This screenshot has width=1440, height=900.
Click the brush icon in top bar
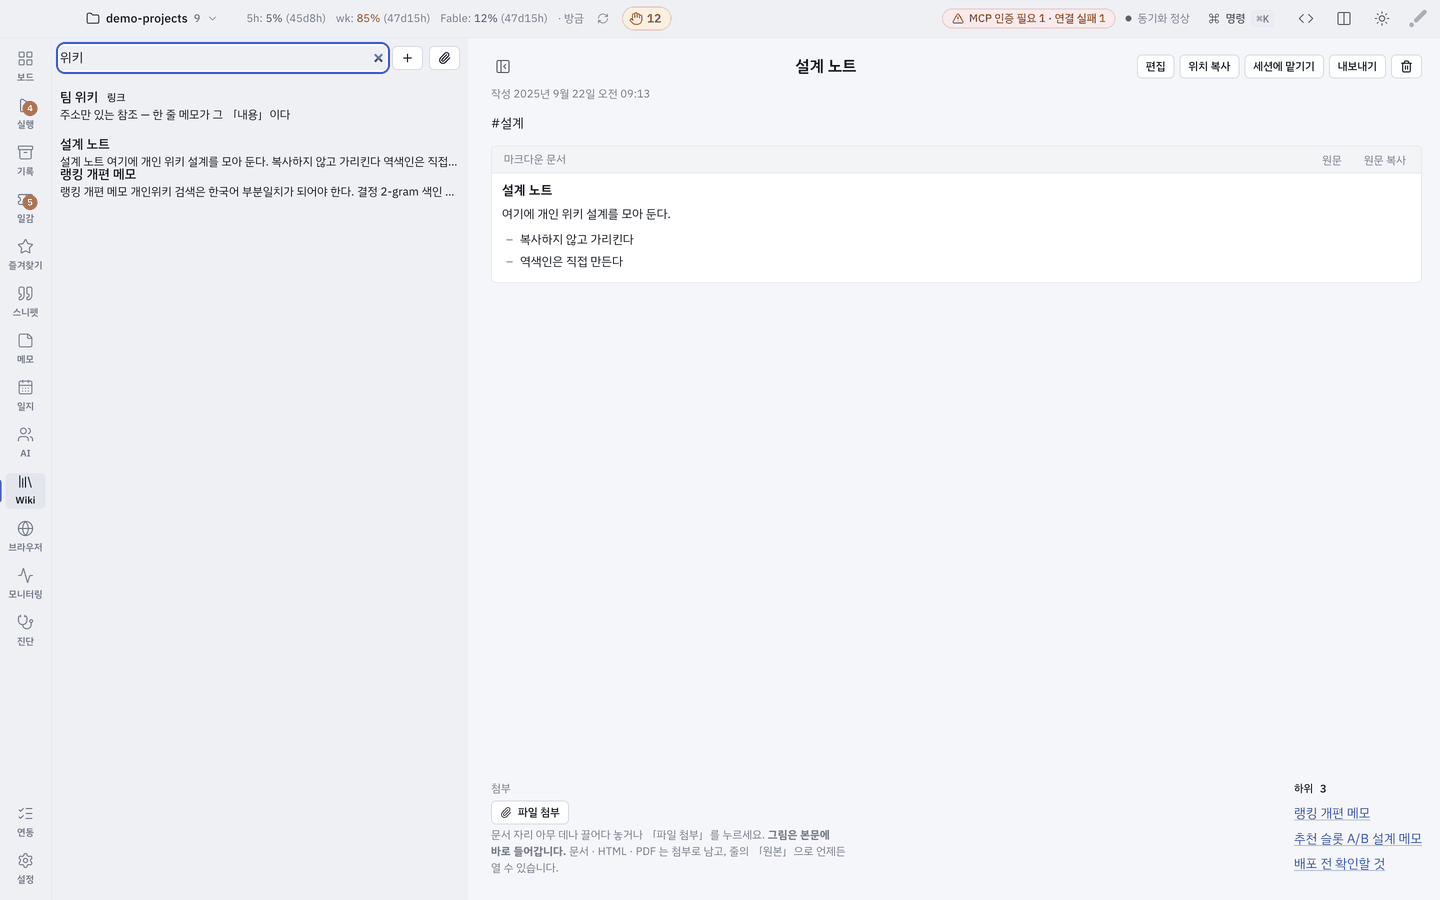point(1418,18)
